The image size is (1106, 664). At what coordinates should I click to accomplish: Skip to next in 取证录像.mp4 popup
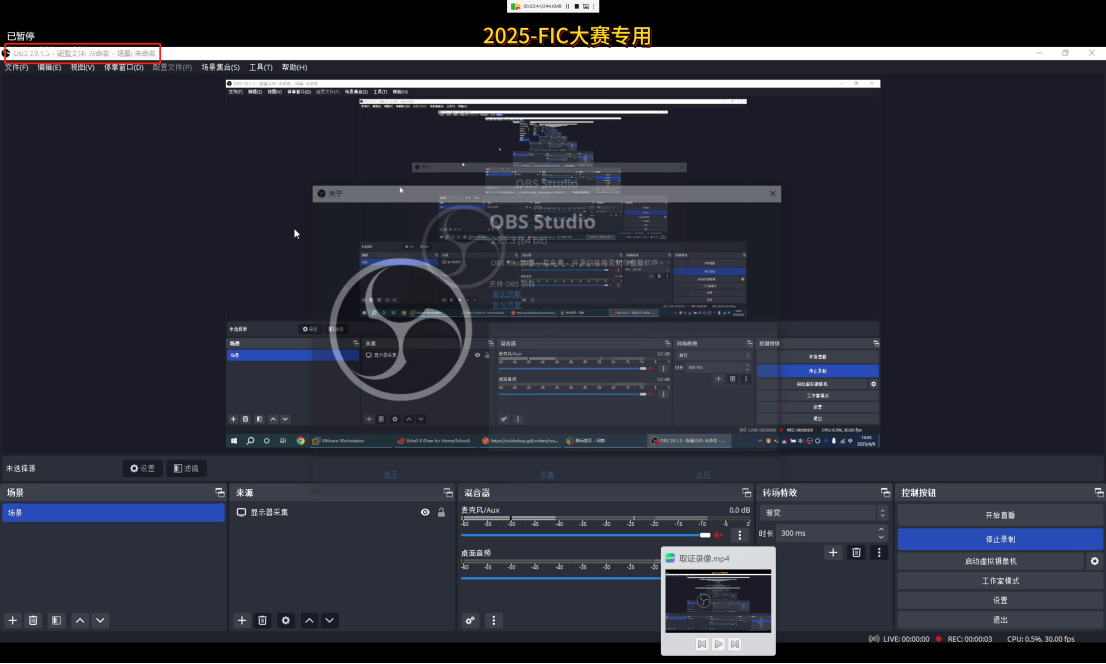pos(734,644)
